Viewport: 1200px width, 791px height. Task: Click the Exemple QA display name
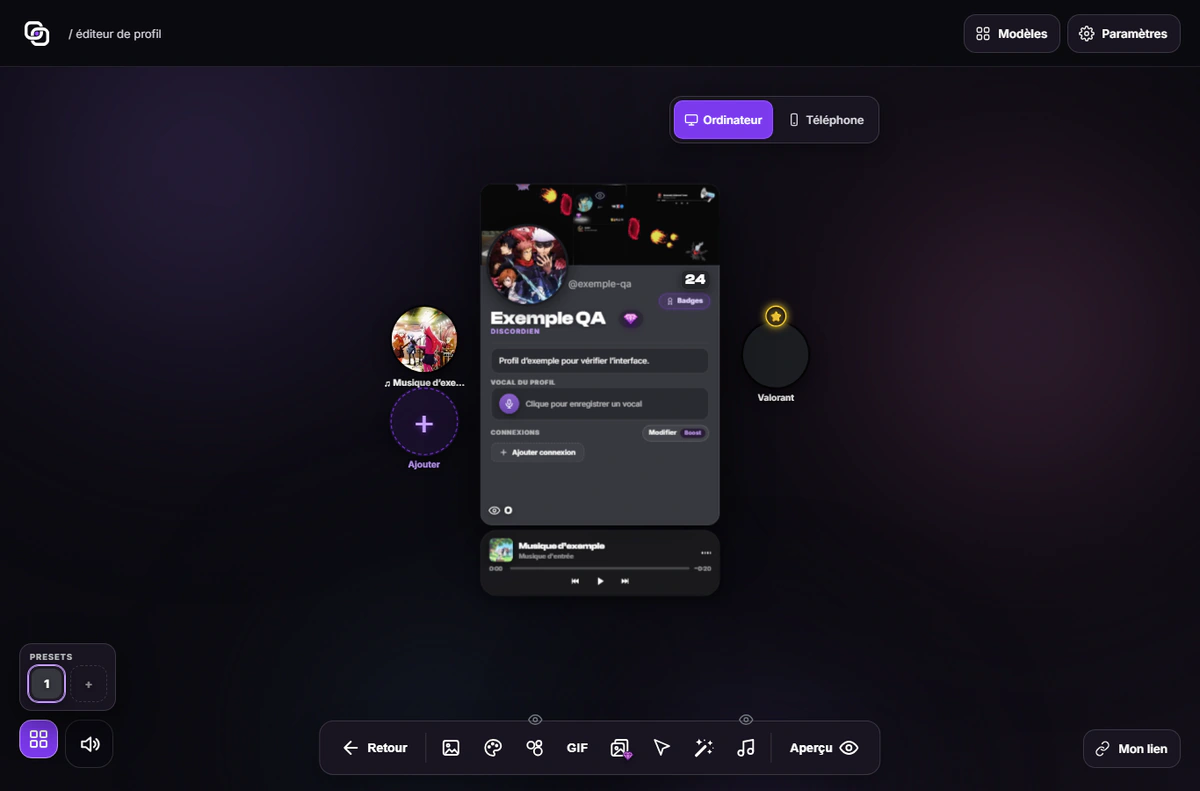tap(548, 318)
